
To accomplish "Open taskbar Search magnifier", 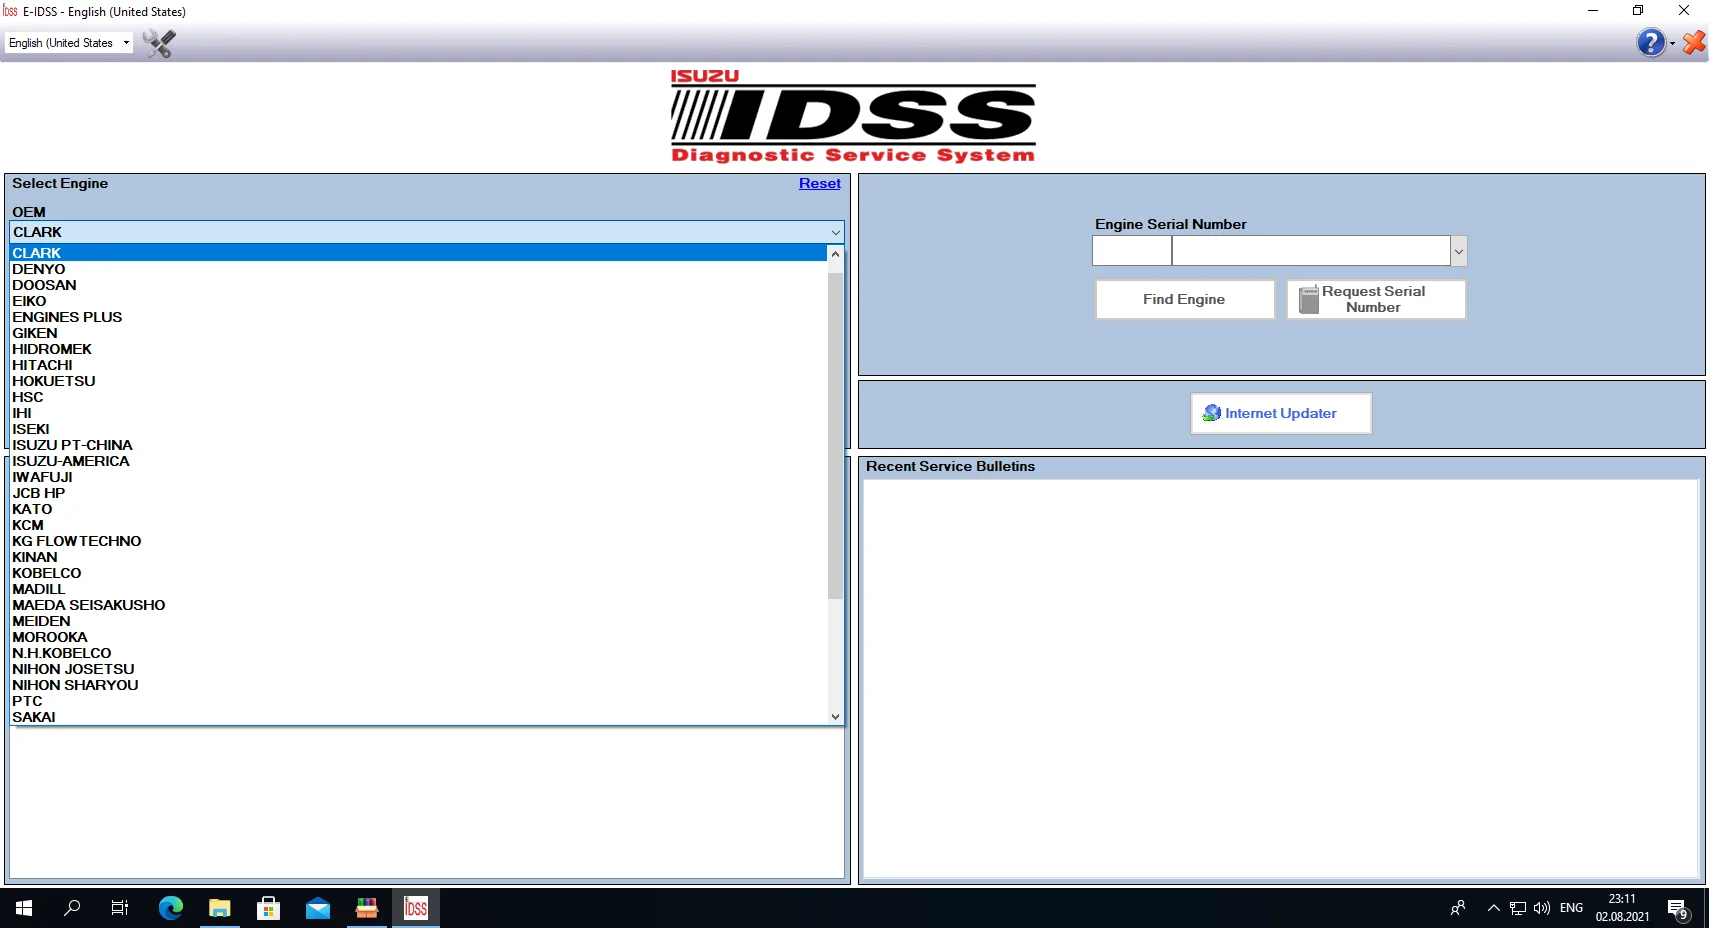I will pyautogui.click(x=72, y=908).
